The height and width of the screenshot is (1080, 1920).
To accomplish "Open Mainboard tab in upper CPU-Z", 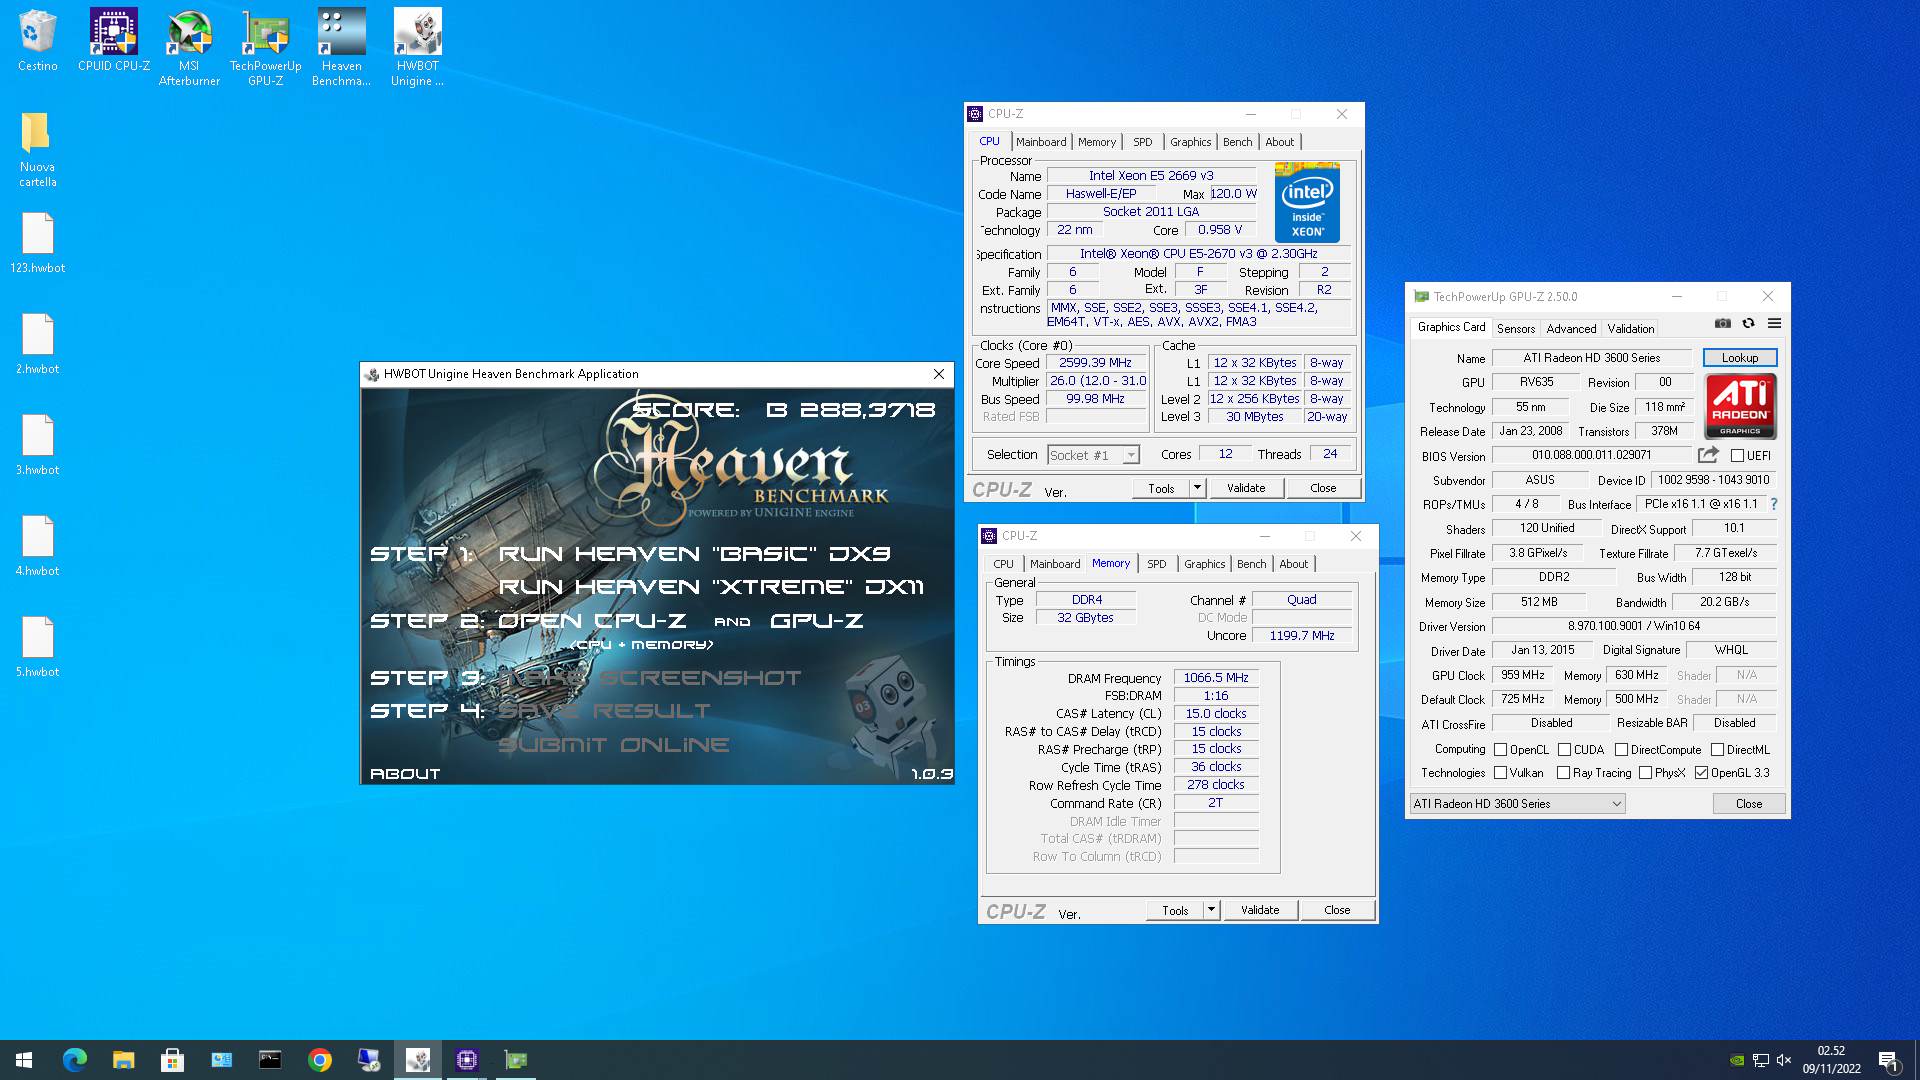I will pos(1041,142).
